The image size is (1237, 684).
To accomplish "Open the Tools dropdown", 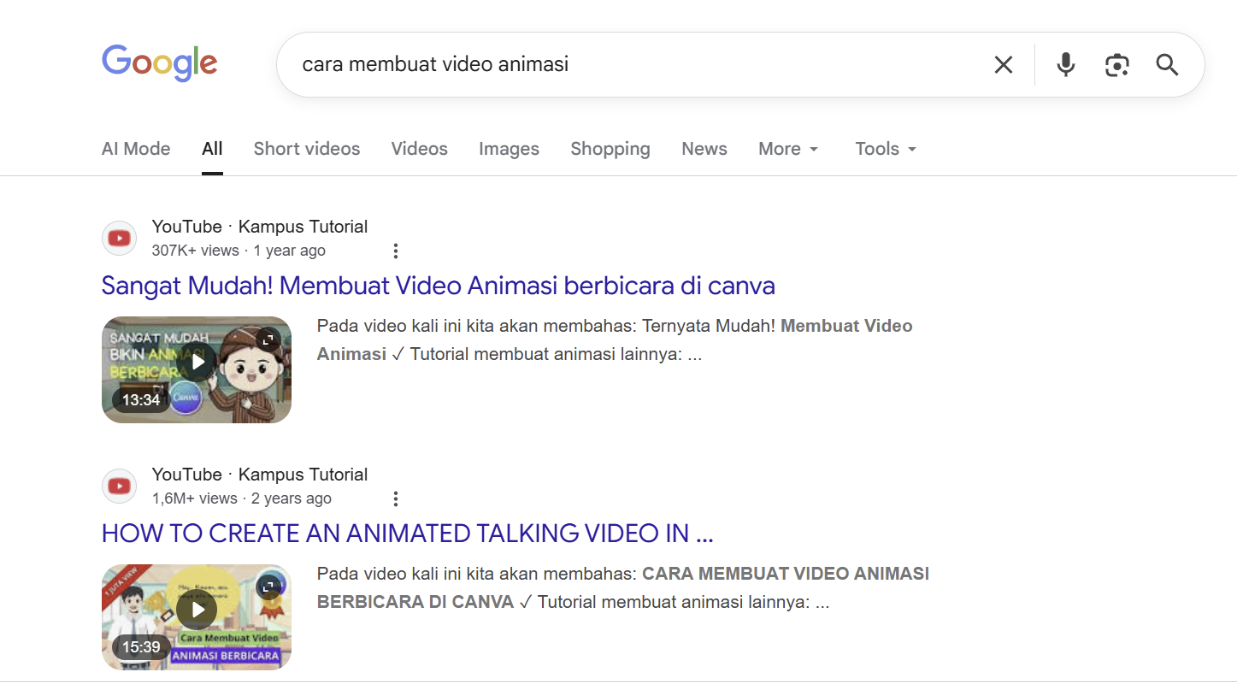I will 886,149.
